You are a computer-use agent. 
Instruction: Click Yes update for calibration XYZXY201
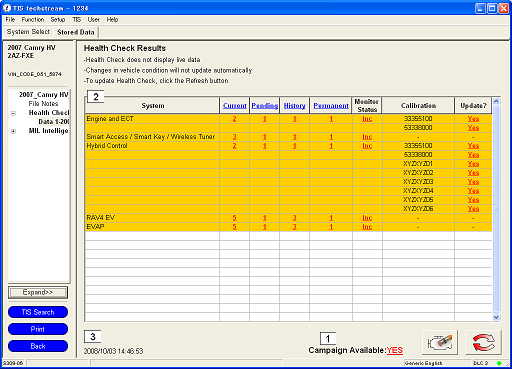pos(473,164)
